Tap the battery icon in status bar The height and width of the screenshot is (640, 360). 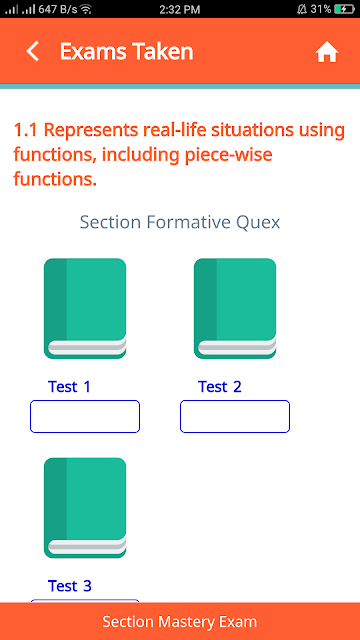[x=345, y=9]
